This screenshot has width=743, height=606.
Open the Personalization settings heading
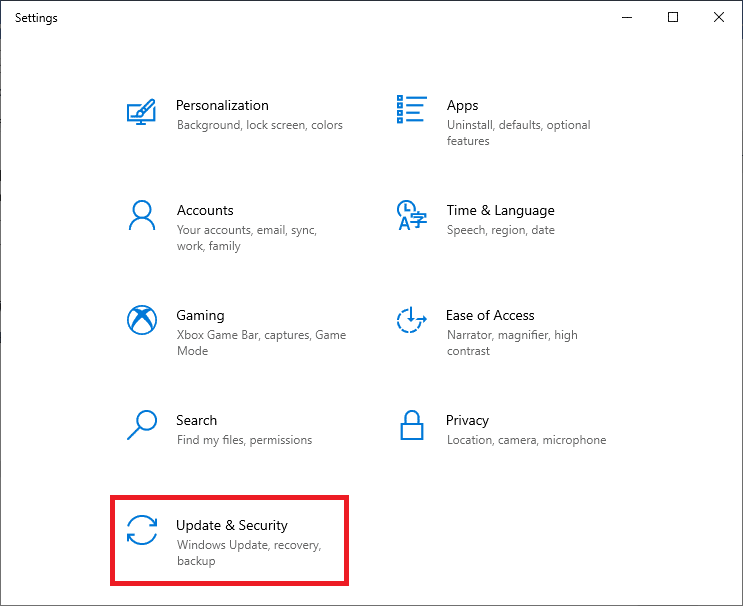pyautogui.click(x=222, y=105)
